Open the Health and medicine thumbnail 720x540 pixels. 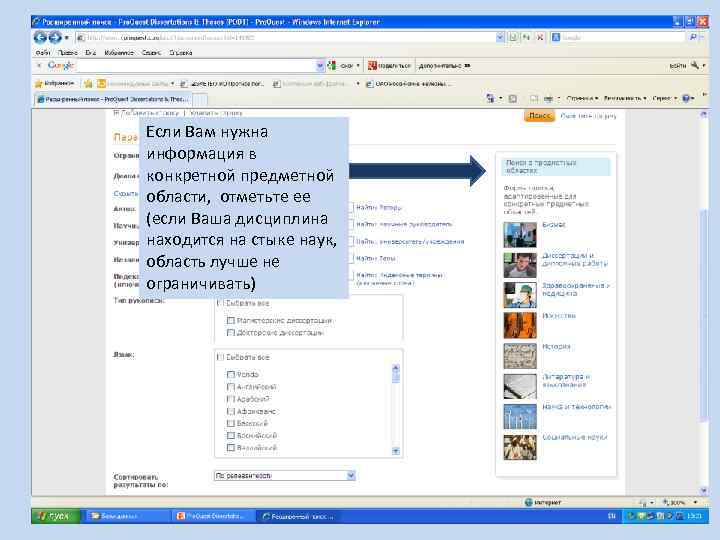point(520,295)
